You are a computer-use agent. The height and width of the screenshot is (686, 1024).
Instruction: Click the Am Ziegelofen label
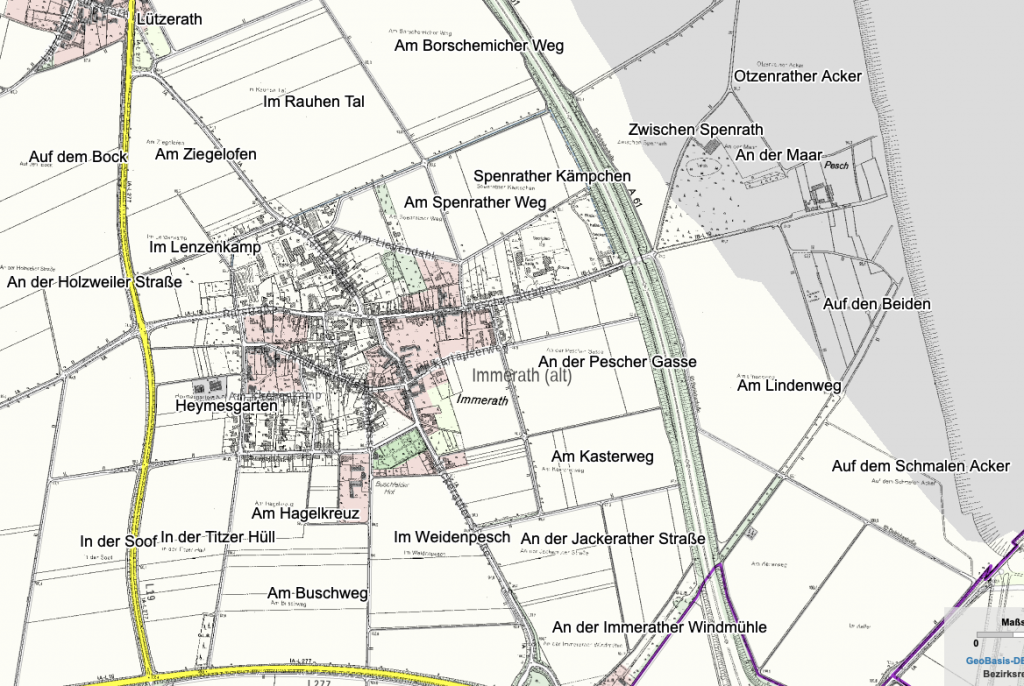coord(207,154)
